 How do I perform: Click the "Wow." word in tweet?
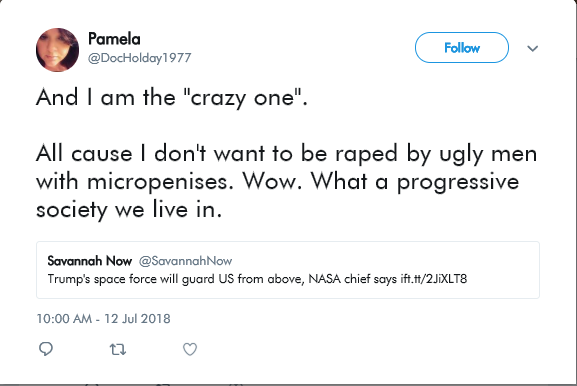point(272,181)
